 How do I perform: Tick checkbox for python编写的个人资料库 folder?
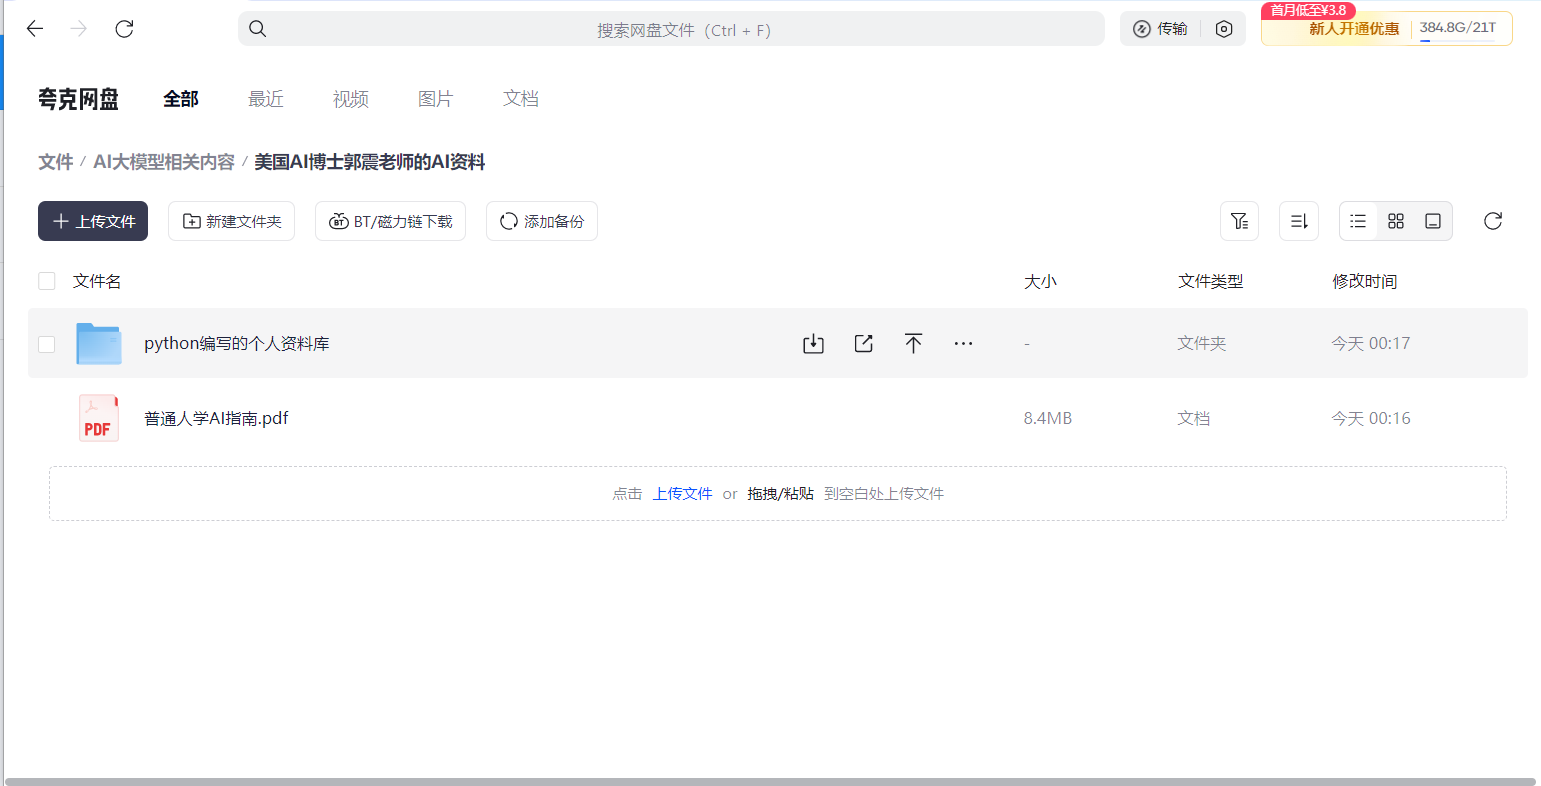pos(46,344)
